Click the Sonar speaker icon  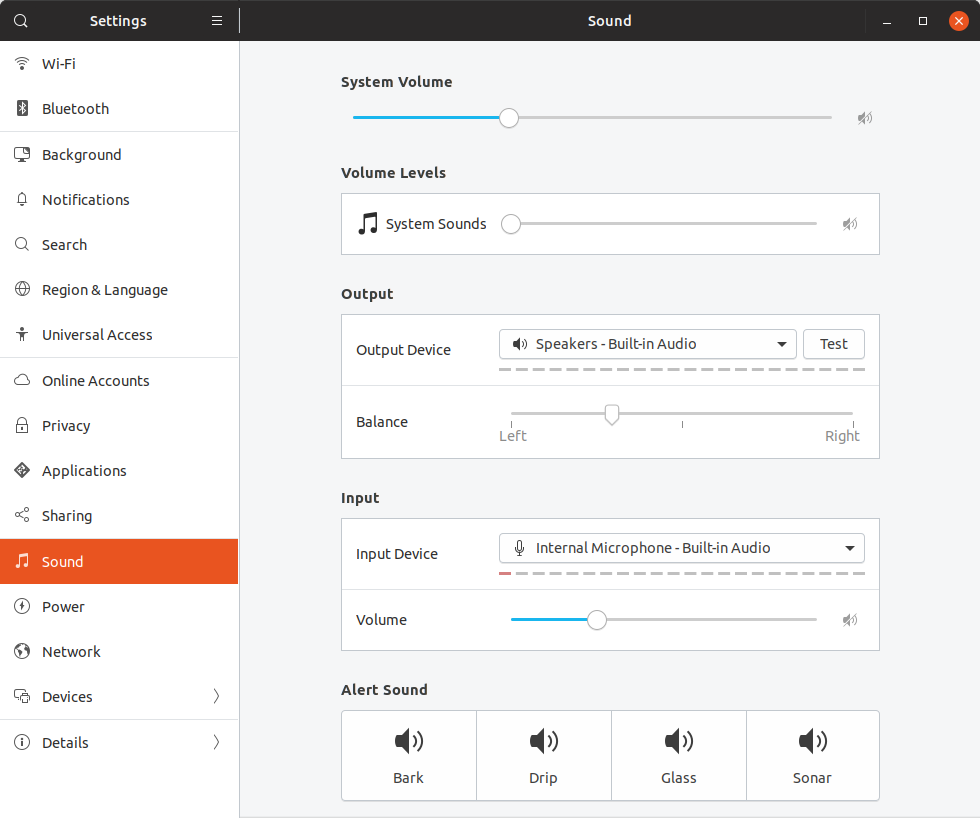(x=813, y=741)
